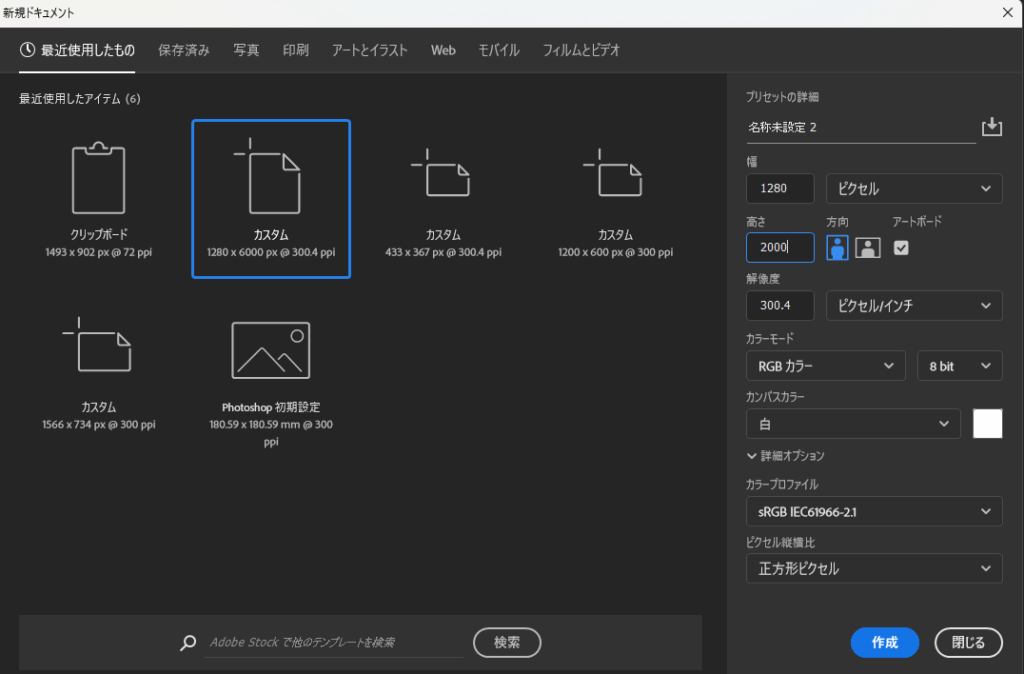Open the width unit ピクセル dropdown

point(914,188)
